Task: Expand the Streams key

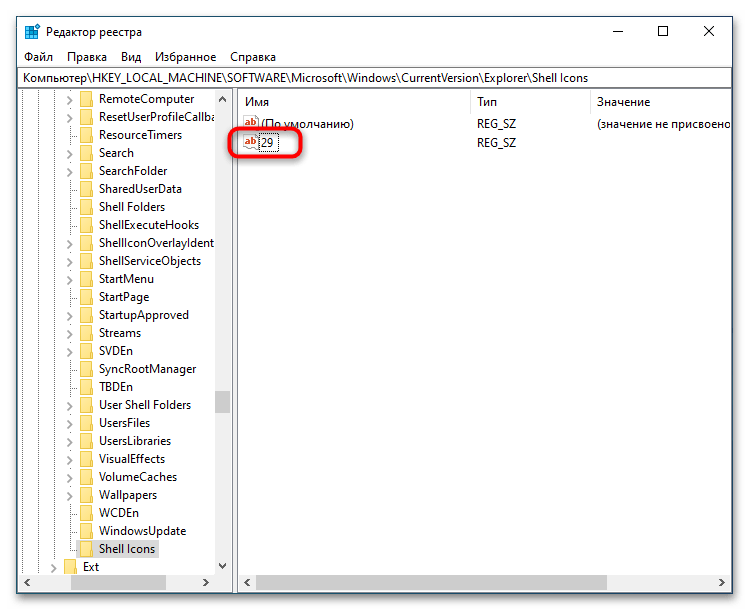Action: tap(70, 333)
